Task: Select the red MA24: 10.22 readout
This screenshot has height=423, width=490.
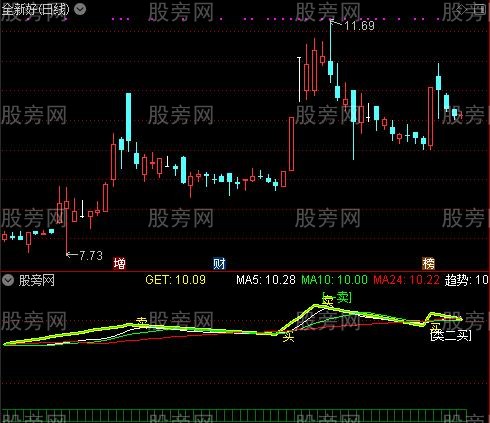Action: click(406, 280)
